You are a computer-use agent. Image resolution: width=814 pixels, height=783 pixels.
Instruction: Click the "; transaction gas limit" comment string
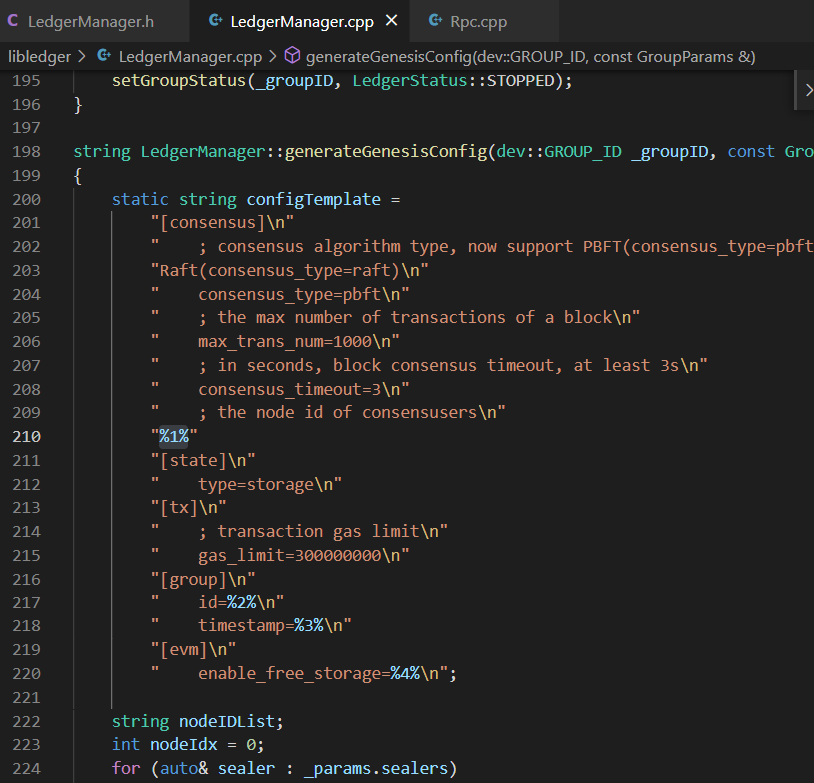click(x=309, y=532)
